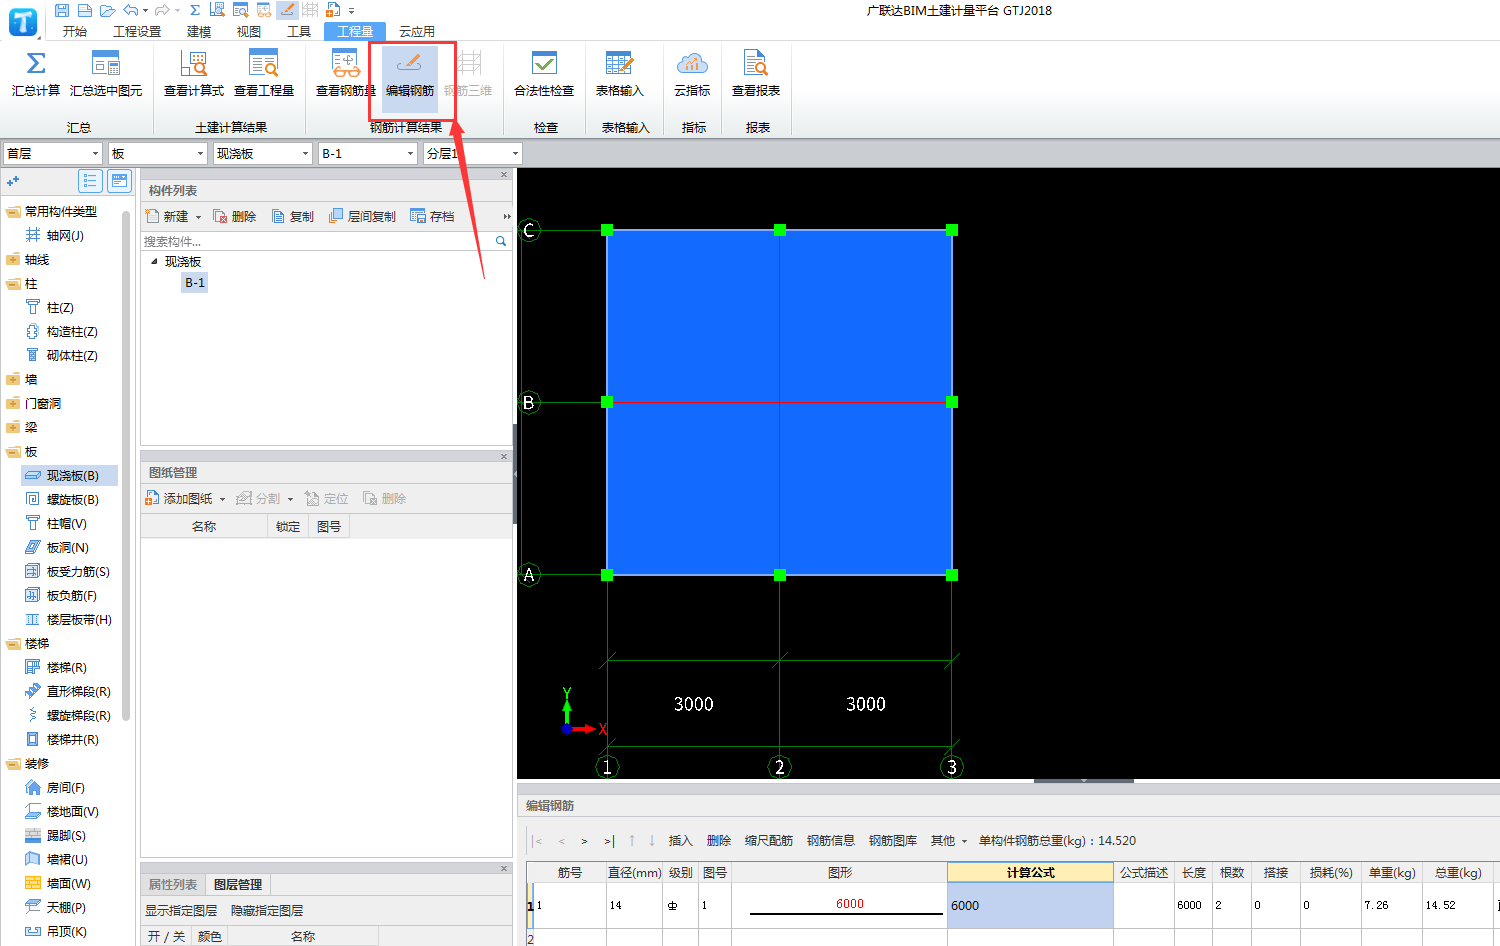
Task: Open 查看工程量 tool
Action: pos(264,74)
